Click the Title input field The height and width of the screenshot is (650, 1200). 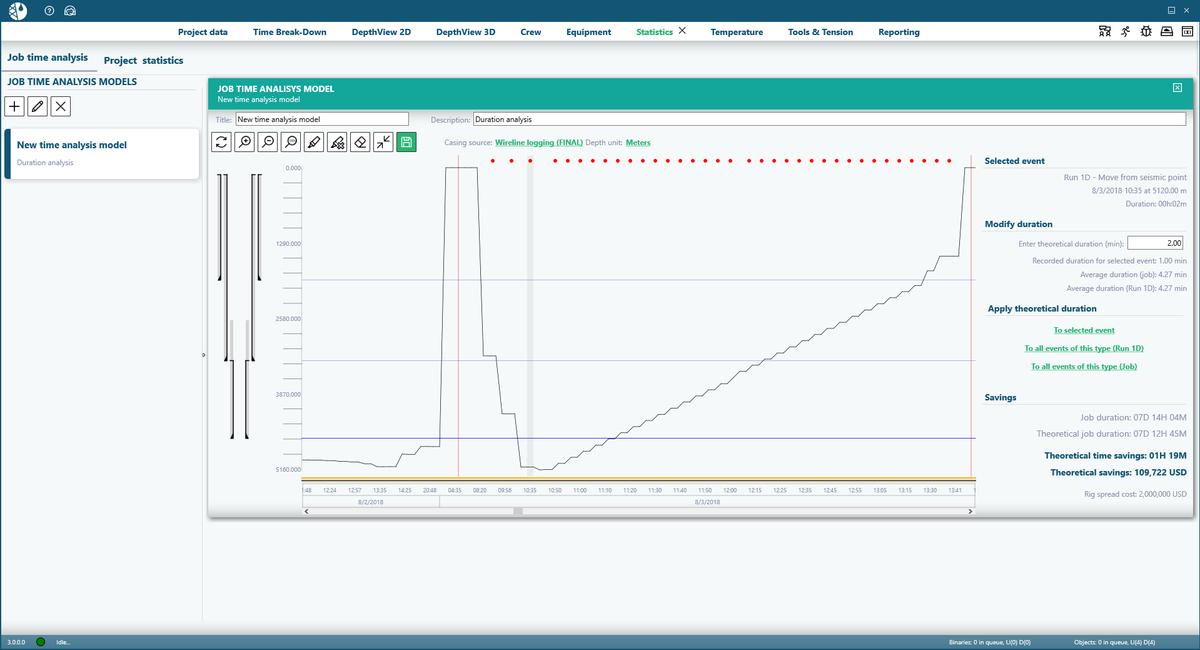[x=322, y=119]
